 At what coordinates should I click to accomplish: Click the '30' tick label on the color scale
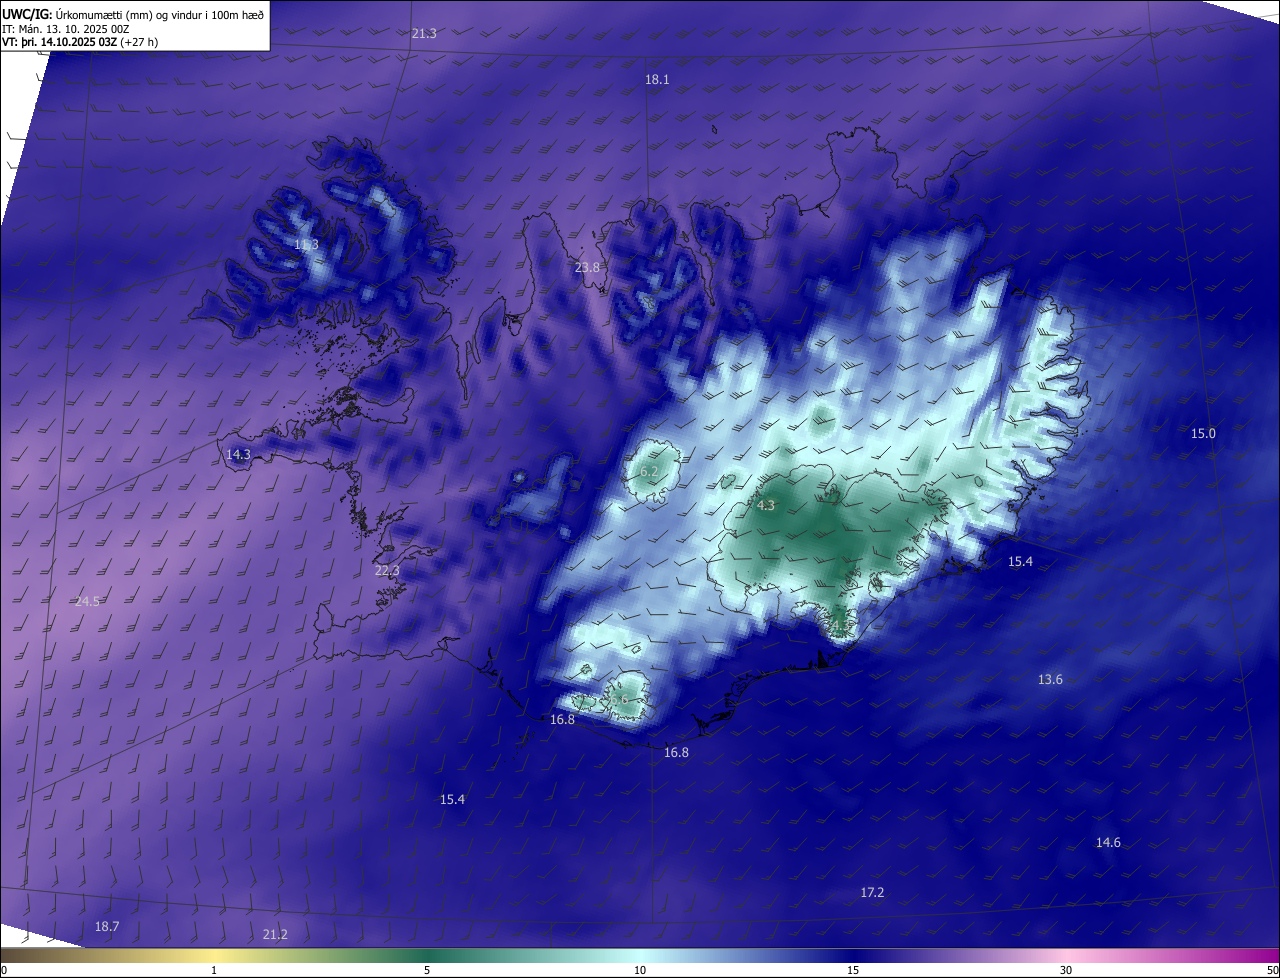(1066, 970)
